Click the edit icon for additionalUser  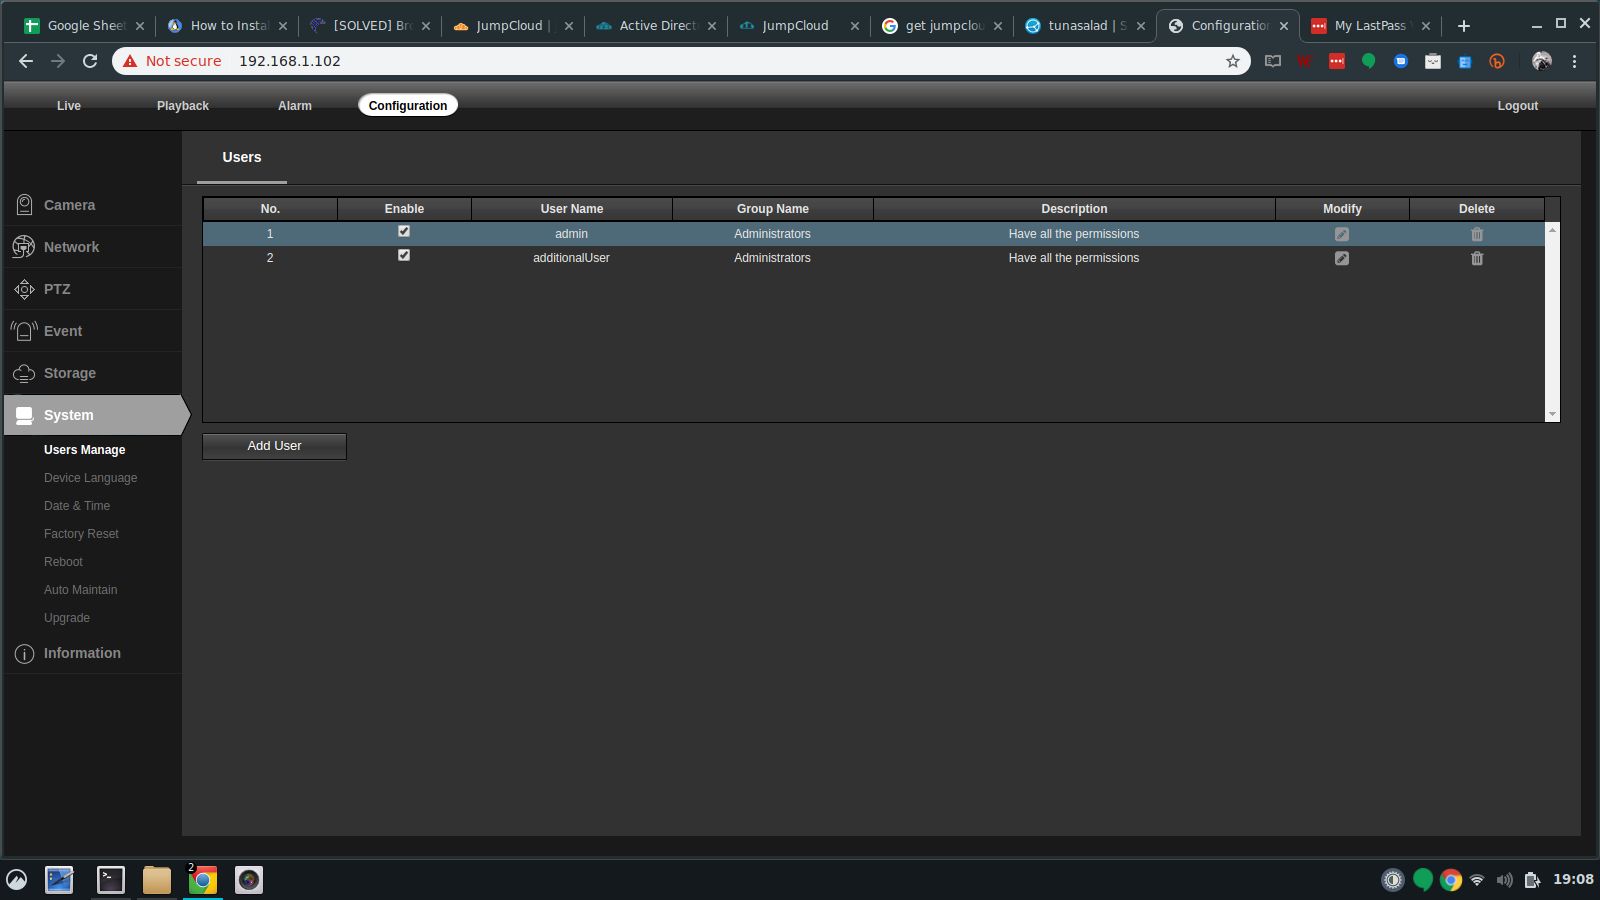click(1341, 258)
